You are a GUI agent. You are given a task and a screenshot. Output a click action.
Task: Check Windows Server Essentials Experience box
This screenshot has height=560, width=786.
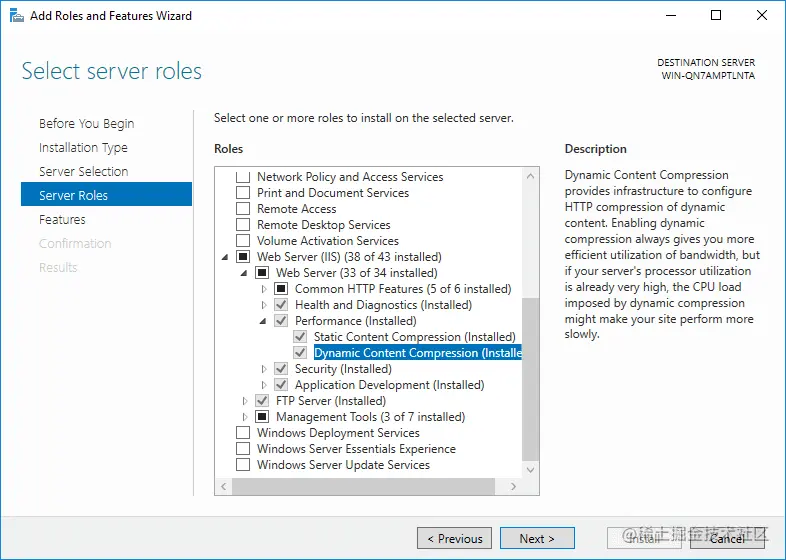[243, 449]
